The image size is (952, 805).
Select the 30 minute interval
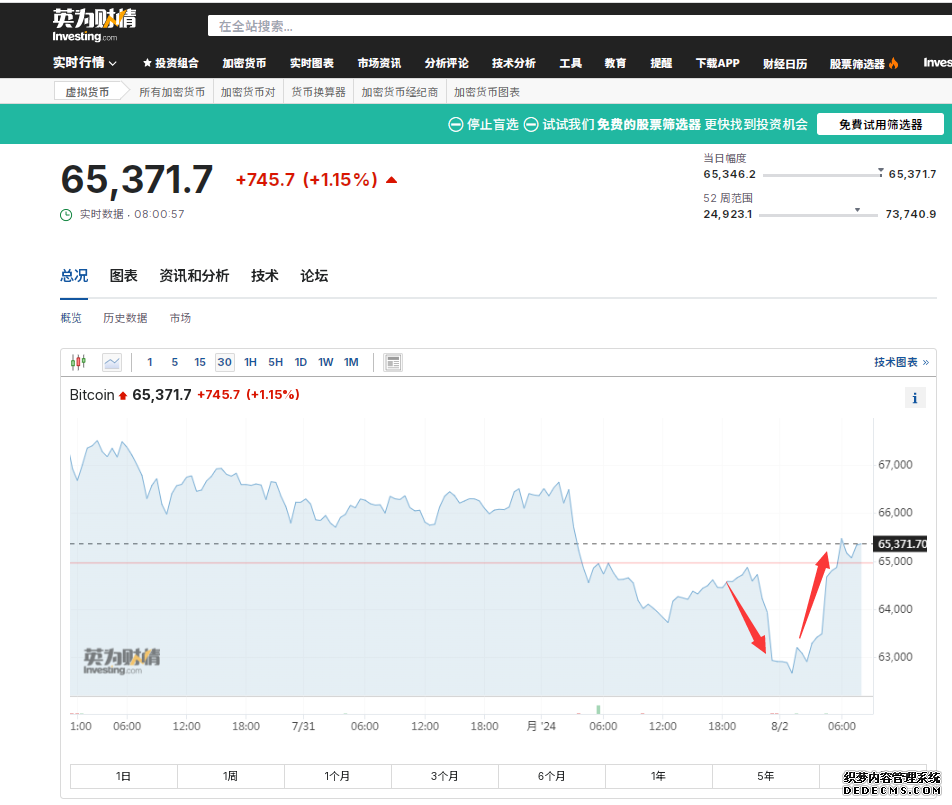[225, 362]
